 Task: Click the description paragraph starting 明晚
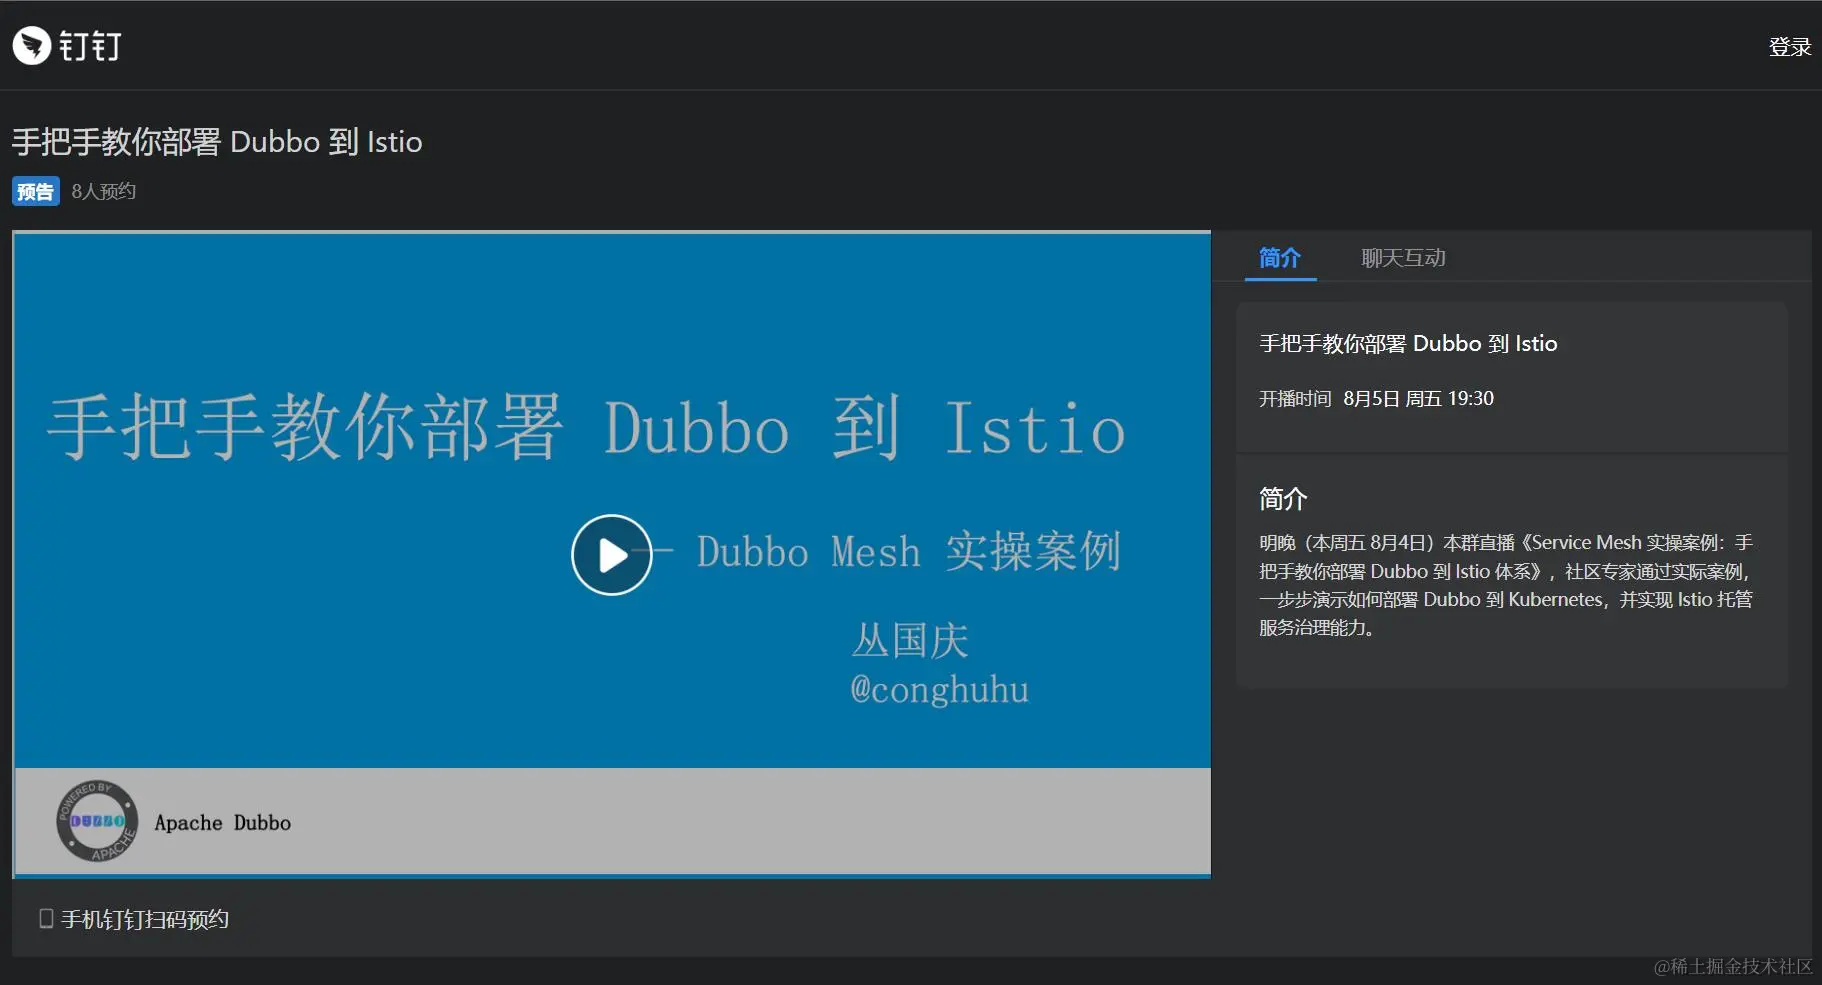point(1505,585)
